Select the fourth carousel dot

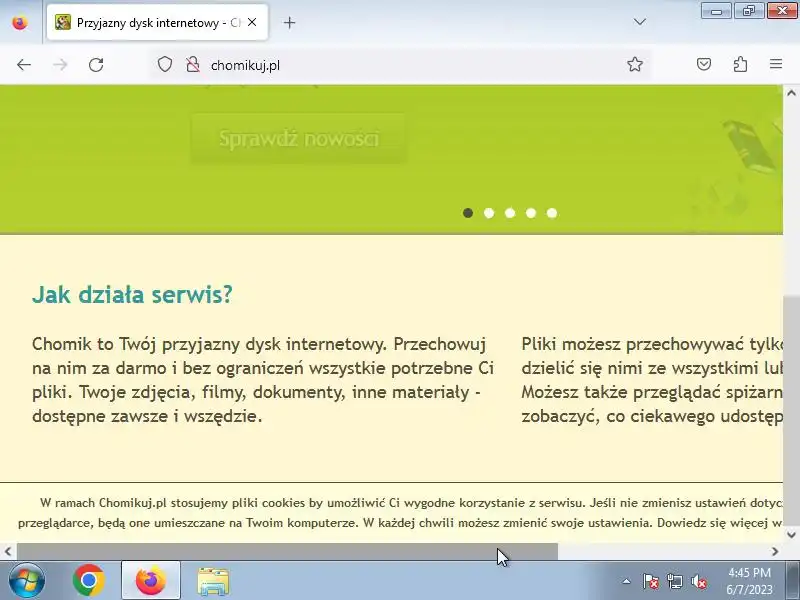(x=531, y=213)
